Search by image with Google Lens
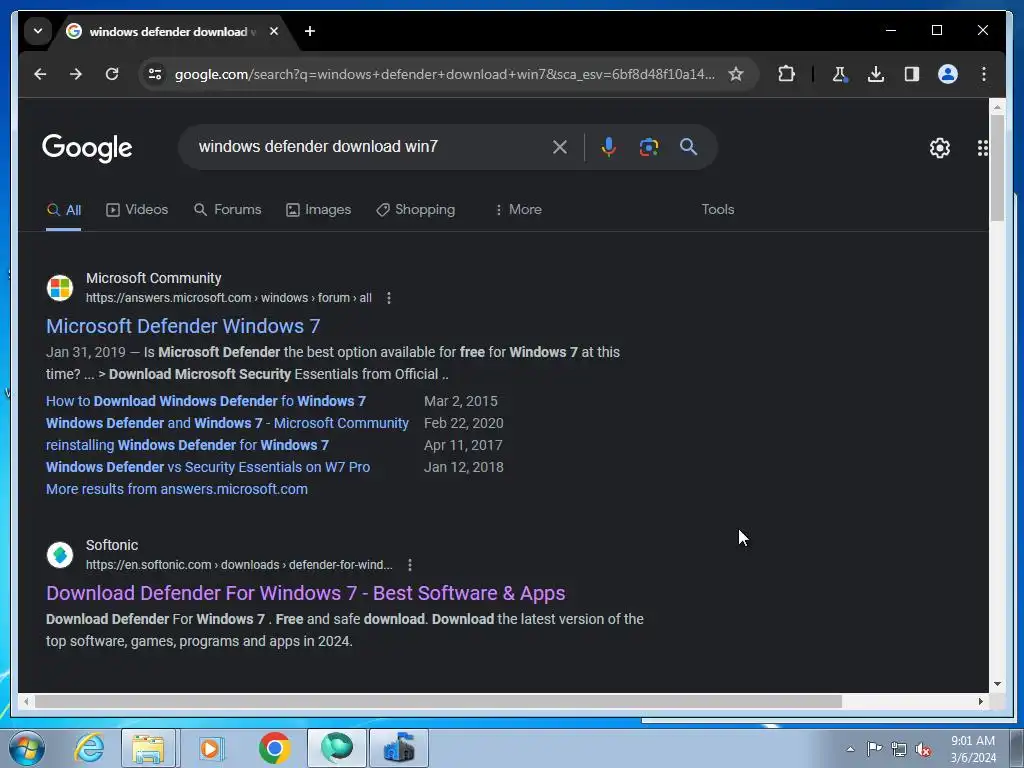Image resolution: width=1024 pixels, height=768 pixels. [648, 147]
